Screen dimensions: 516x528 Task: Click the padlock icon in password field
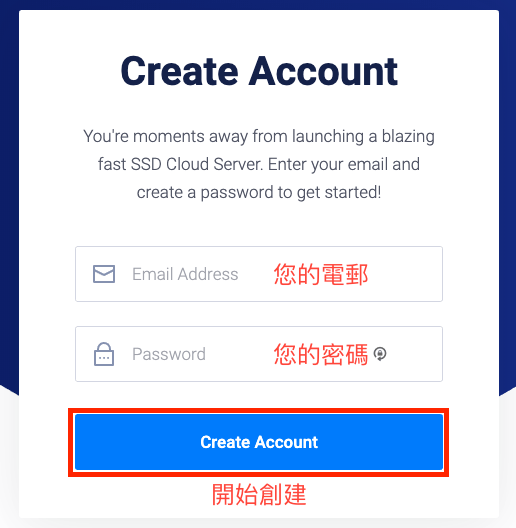pos(104,354)
